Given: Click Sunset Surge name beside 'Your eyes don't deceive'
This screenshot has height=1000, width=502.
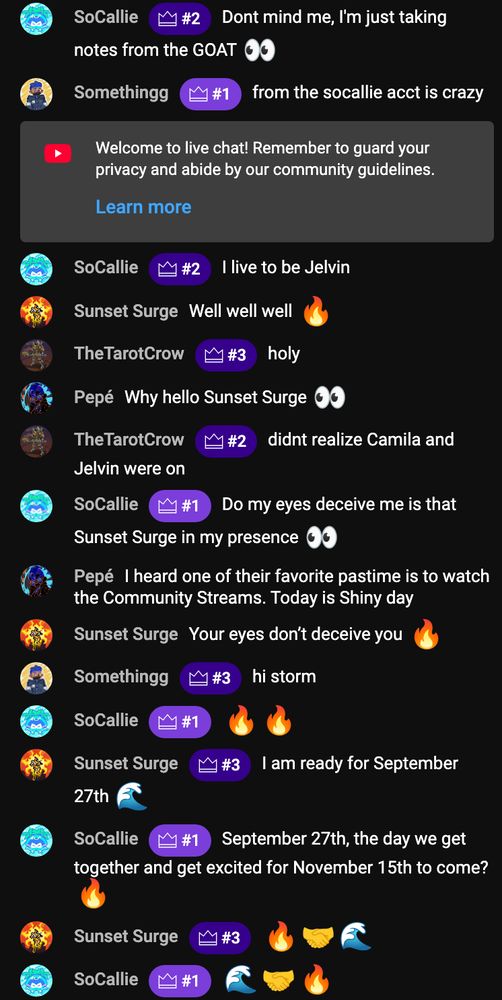Looking at the screenshot, I should point(126,635).
